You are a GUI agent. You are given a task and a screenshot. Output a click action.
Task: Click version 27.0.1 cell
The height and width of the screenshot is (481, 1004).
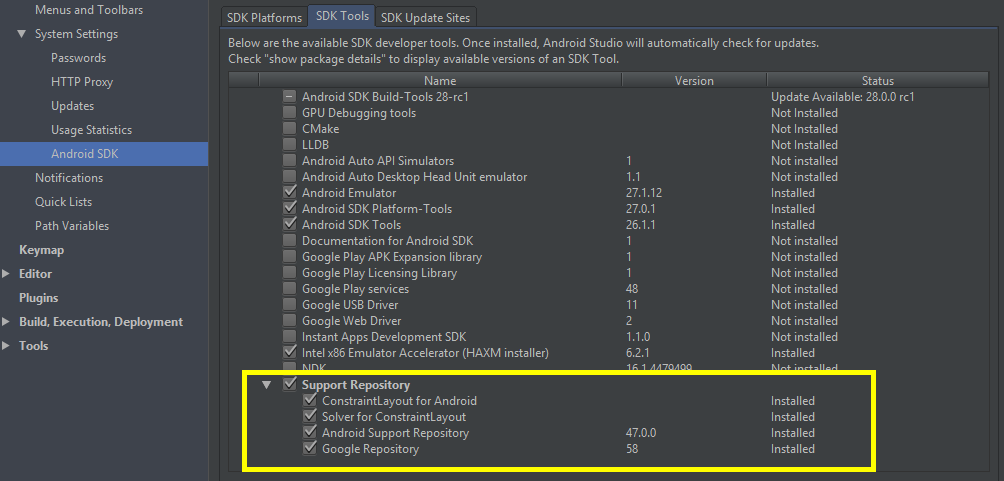click(x=641, y=209)
